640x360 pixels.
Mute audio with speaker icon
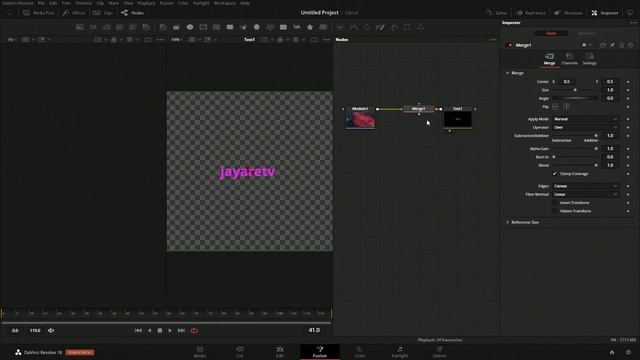click(51, 331)
